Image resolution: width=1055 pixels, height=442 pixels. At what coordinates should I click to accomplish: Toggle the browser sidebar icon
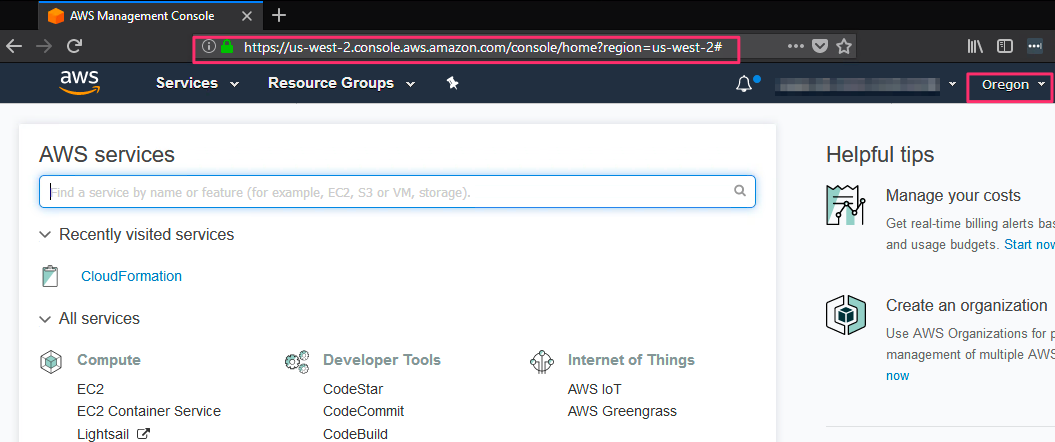[1005, 46]
